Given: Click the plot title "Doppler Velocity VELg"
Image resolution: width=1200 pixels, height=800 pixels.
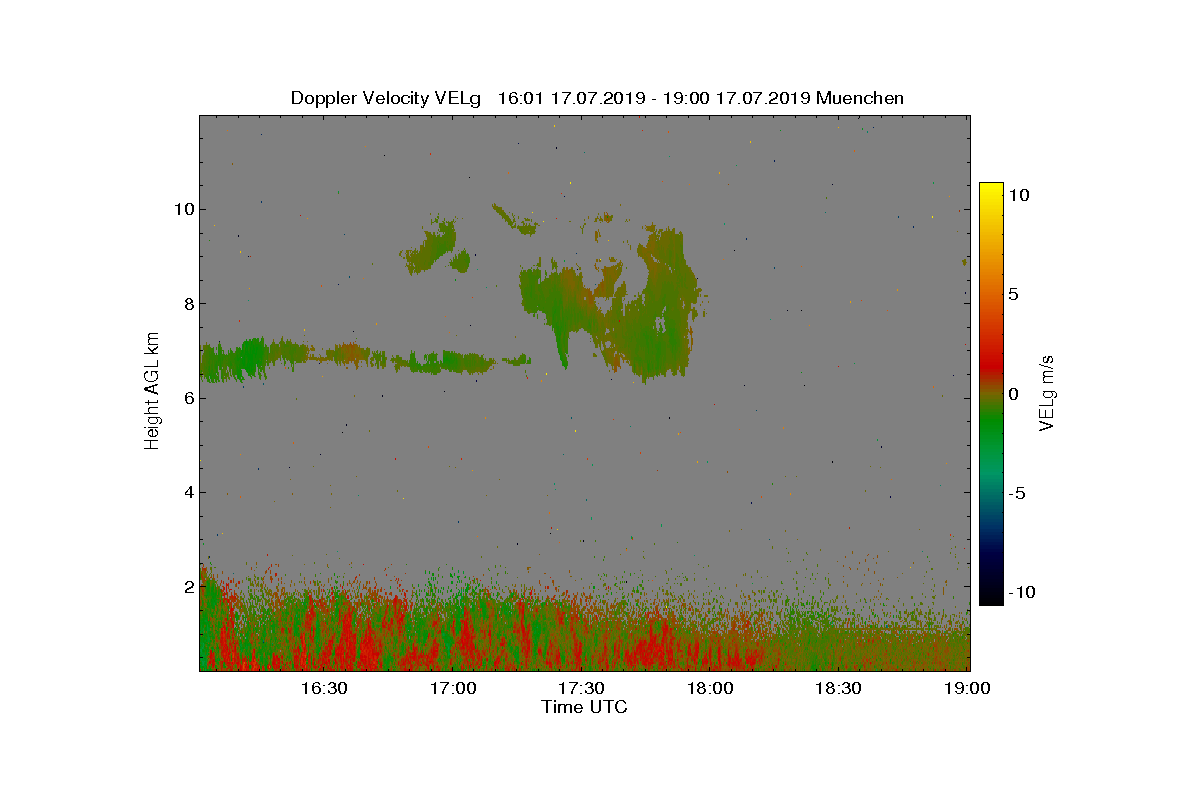Looking at the screenshot, I should tap(386, 98).
